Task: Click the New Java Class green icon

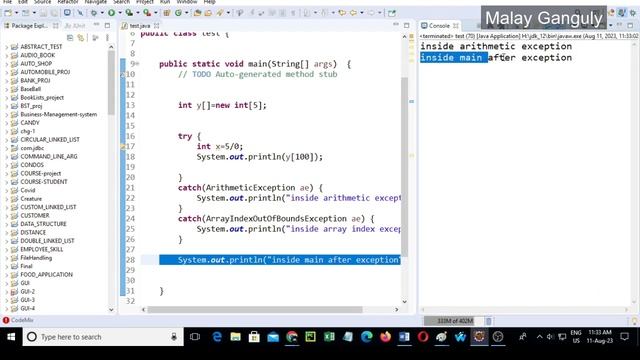Action: [178, 13]
